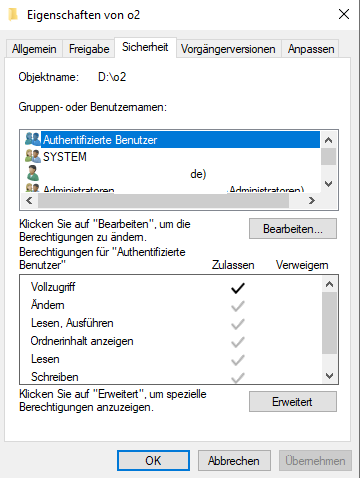Click user list scroll up arrow

point(328,140)
